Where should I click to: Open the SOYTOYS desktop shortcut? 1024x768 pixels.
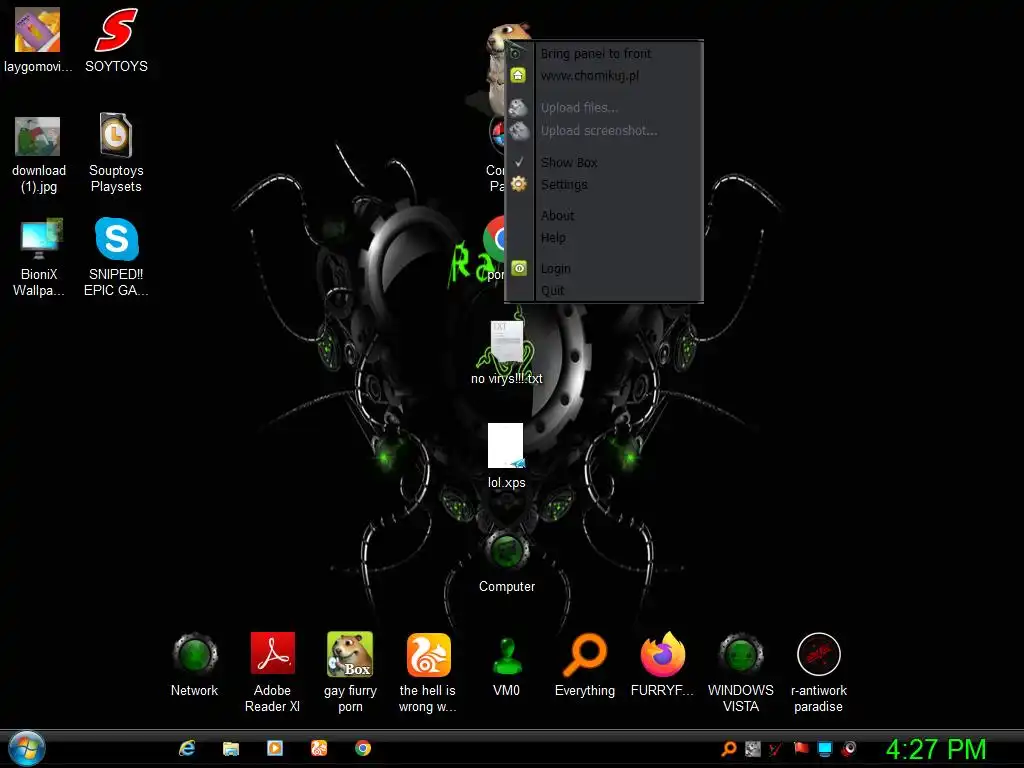pos(116,40)
